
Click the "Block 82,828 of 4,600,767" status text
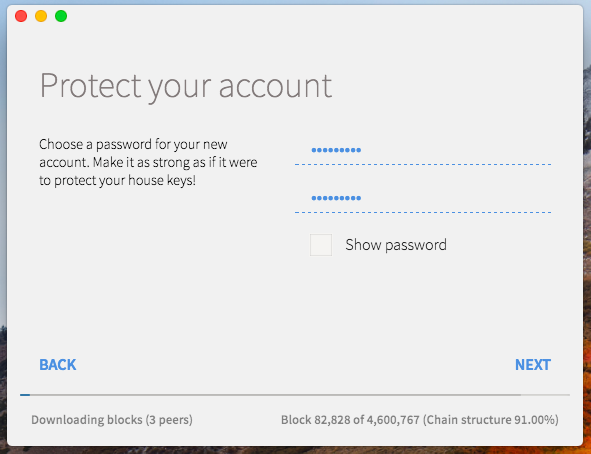[x=350, y=420]
